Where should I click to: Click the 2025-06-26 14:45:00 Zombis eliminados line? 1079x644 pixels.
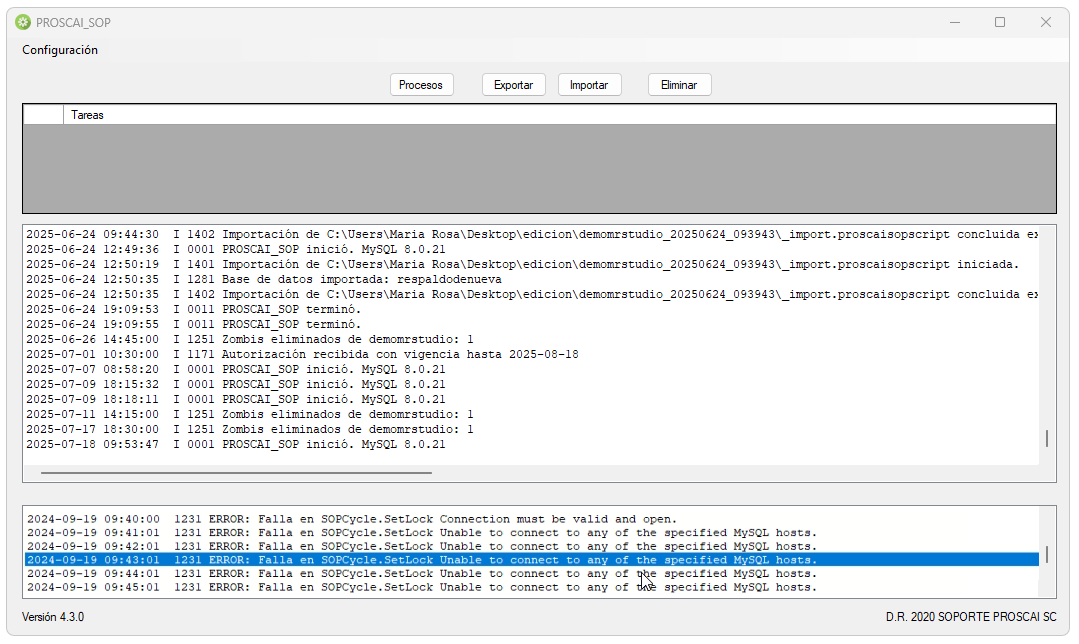coord(250,339)
